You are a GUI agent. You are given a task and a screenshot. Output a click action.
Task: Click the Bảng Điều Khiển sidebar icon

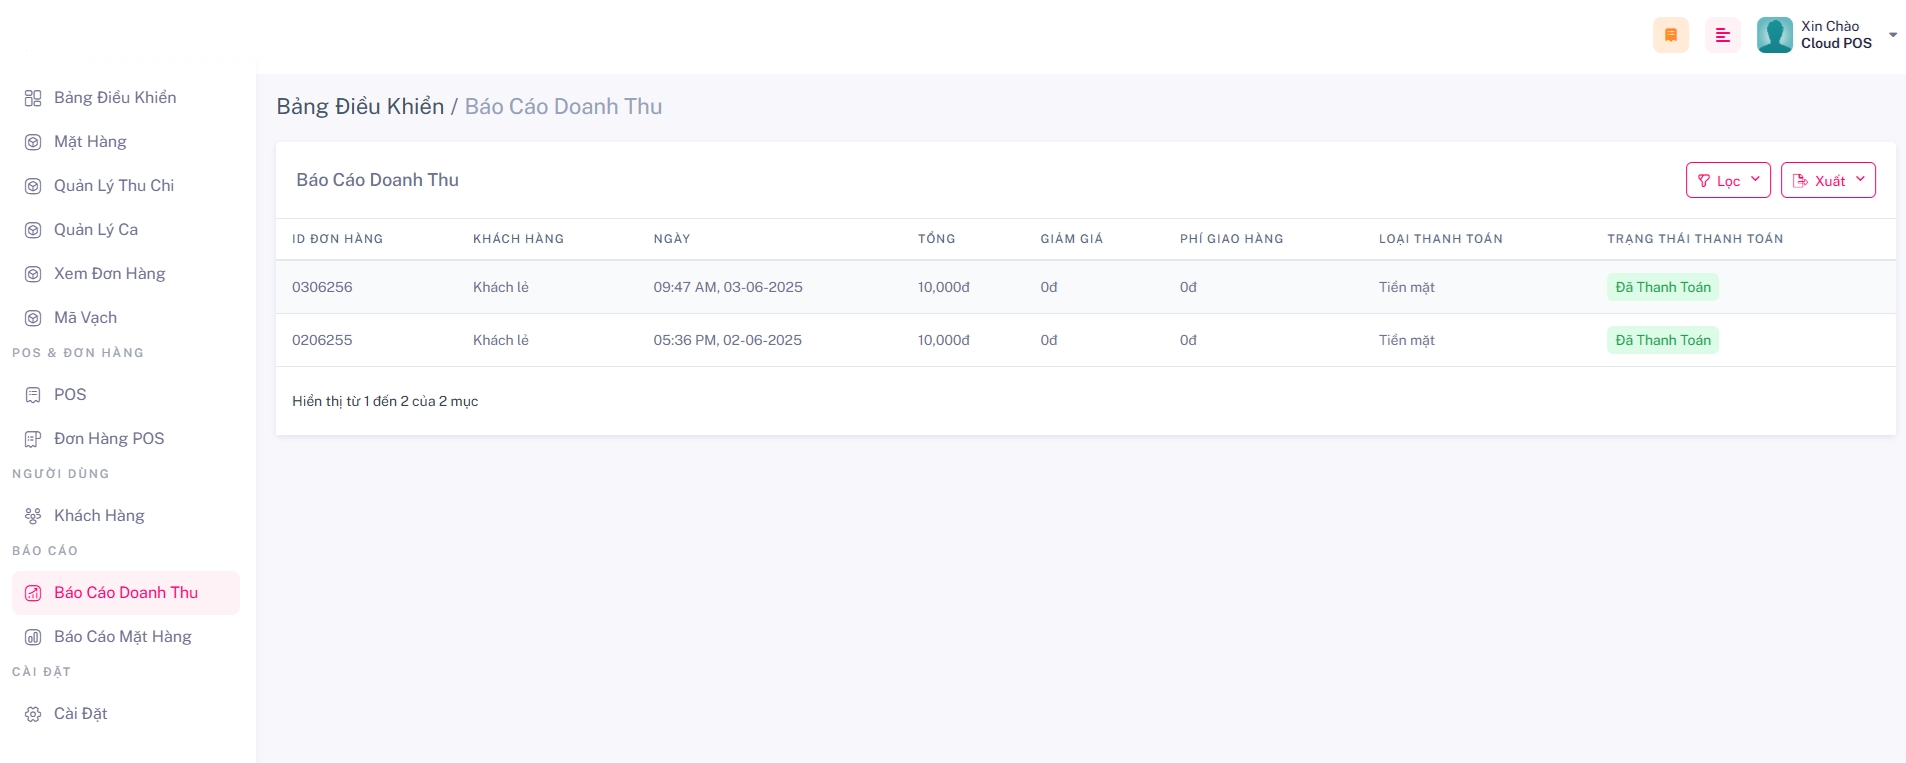(x=33, y=98)
